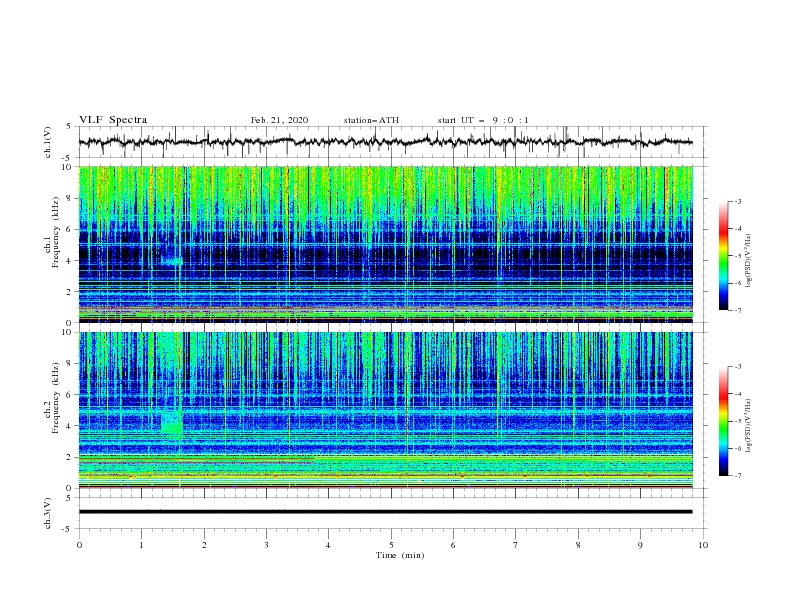
Task: Click time axis end tick label '10'
Action: tap(703, 545)
